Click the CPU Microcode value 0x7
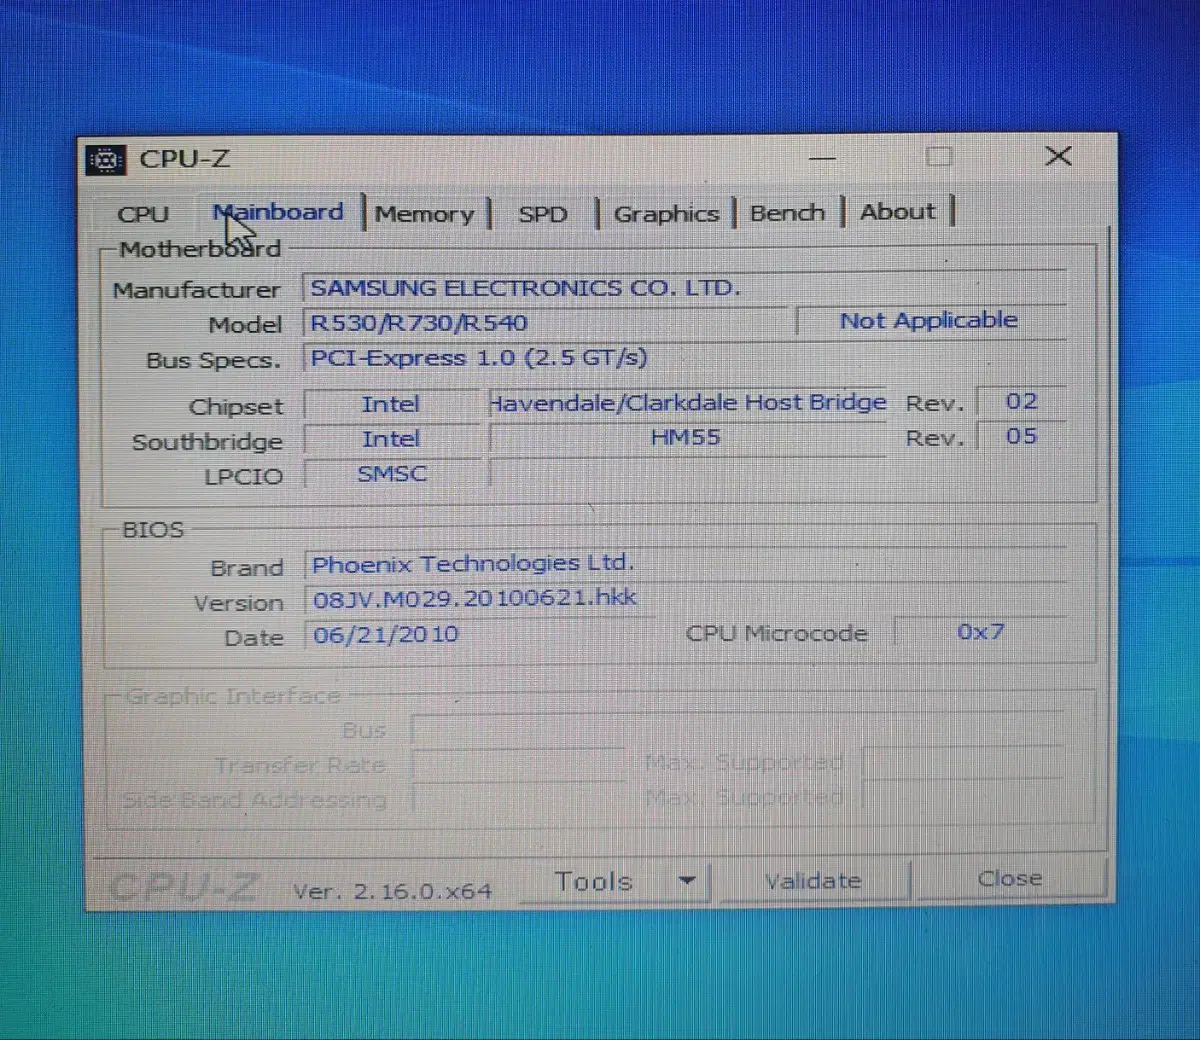 pos(980,633)
